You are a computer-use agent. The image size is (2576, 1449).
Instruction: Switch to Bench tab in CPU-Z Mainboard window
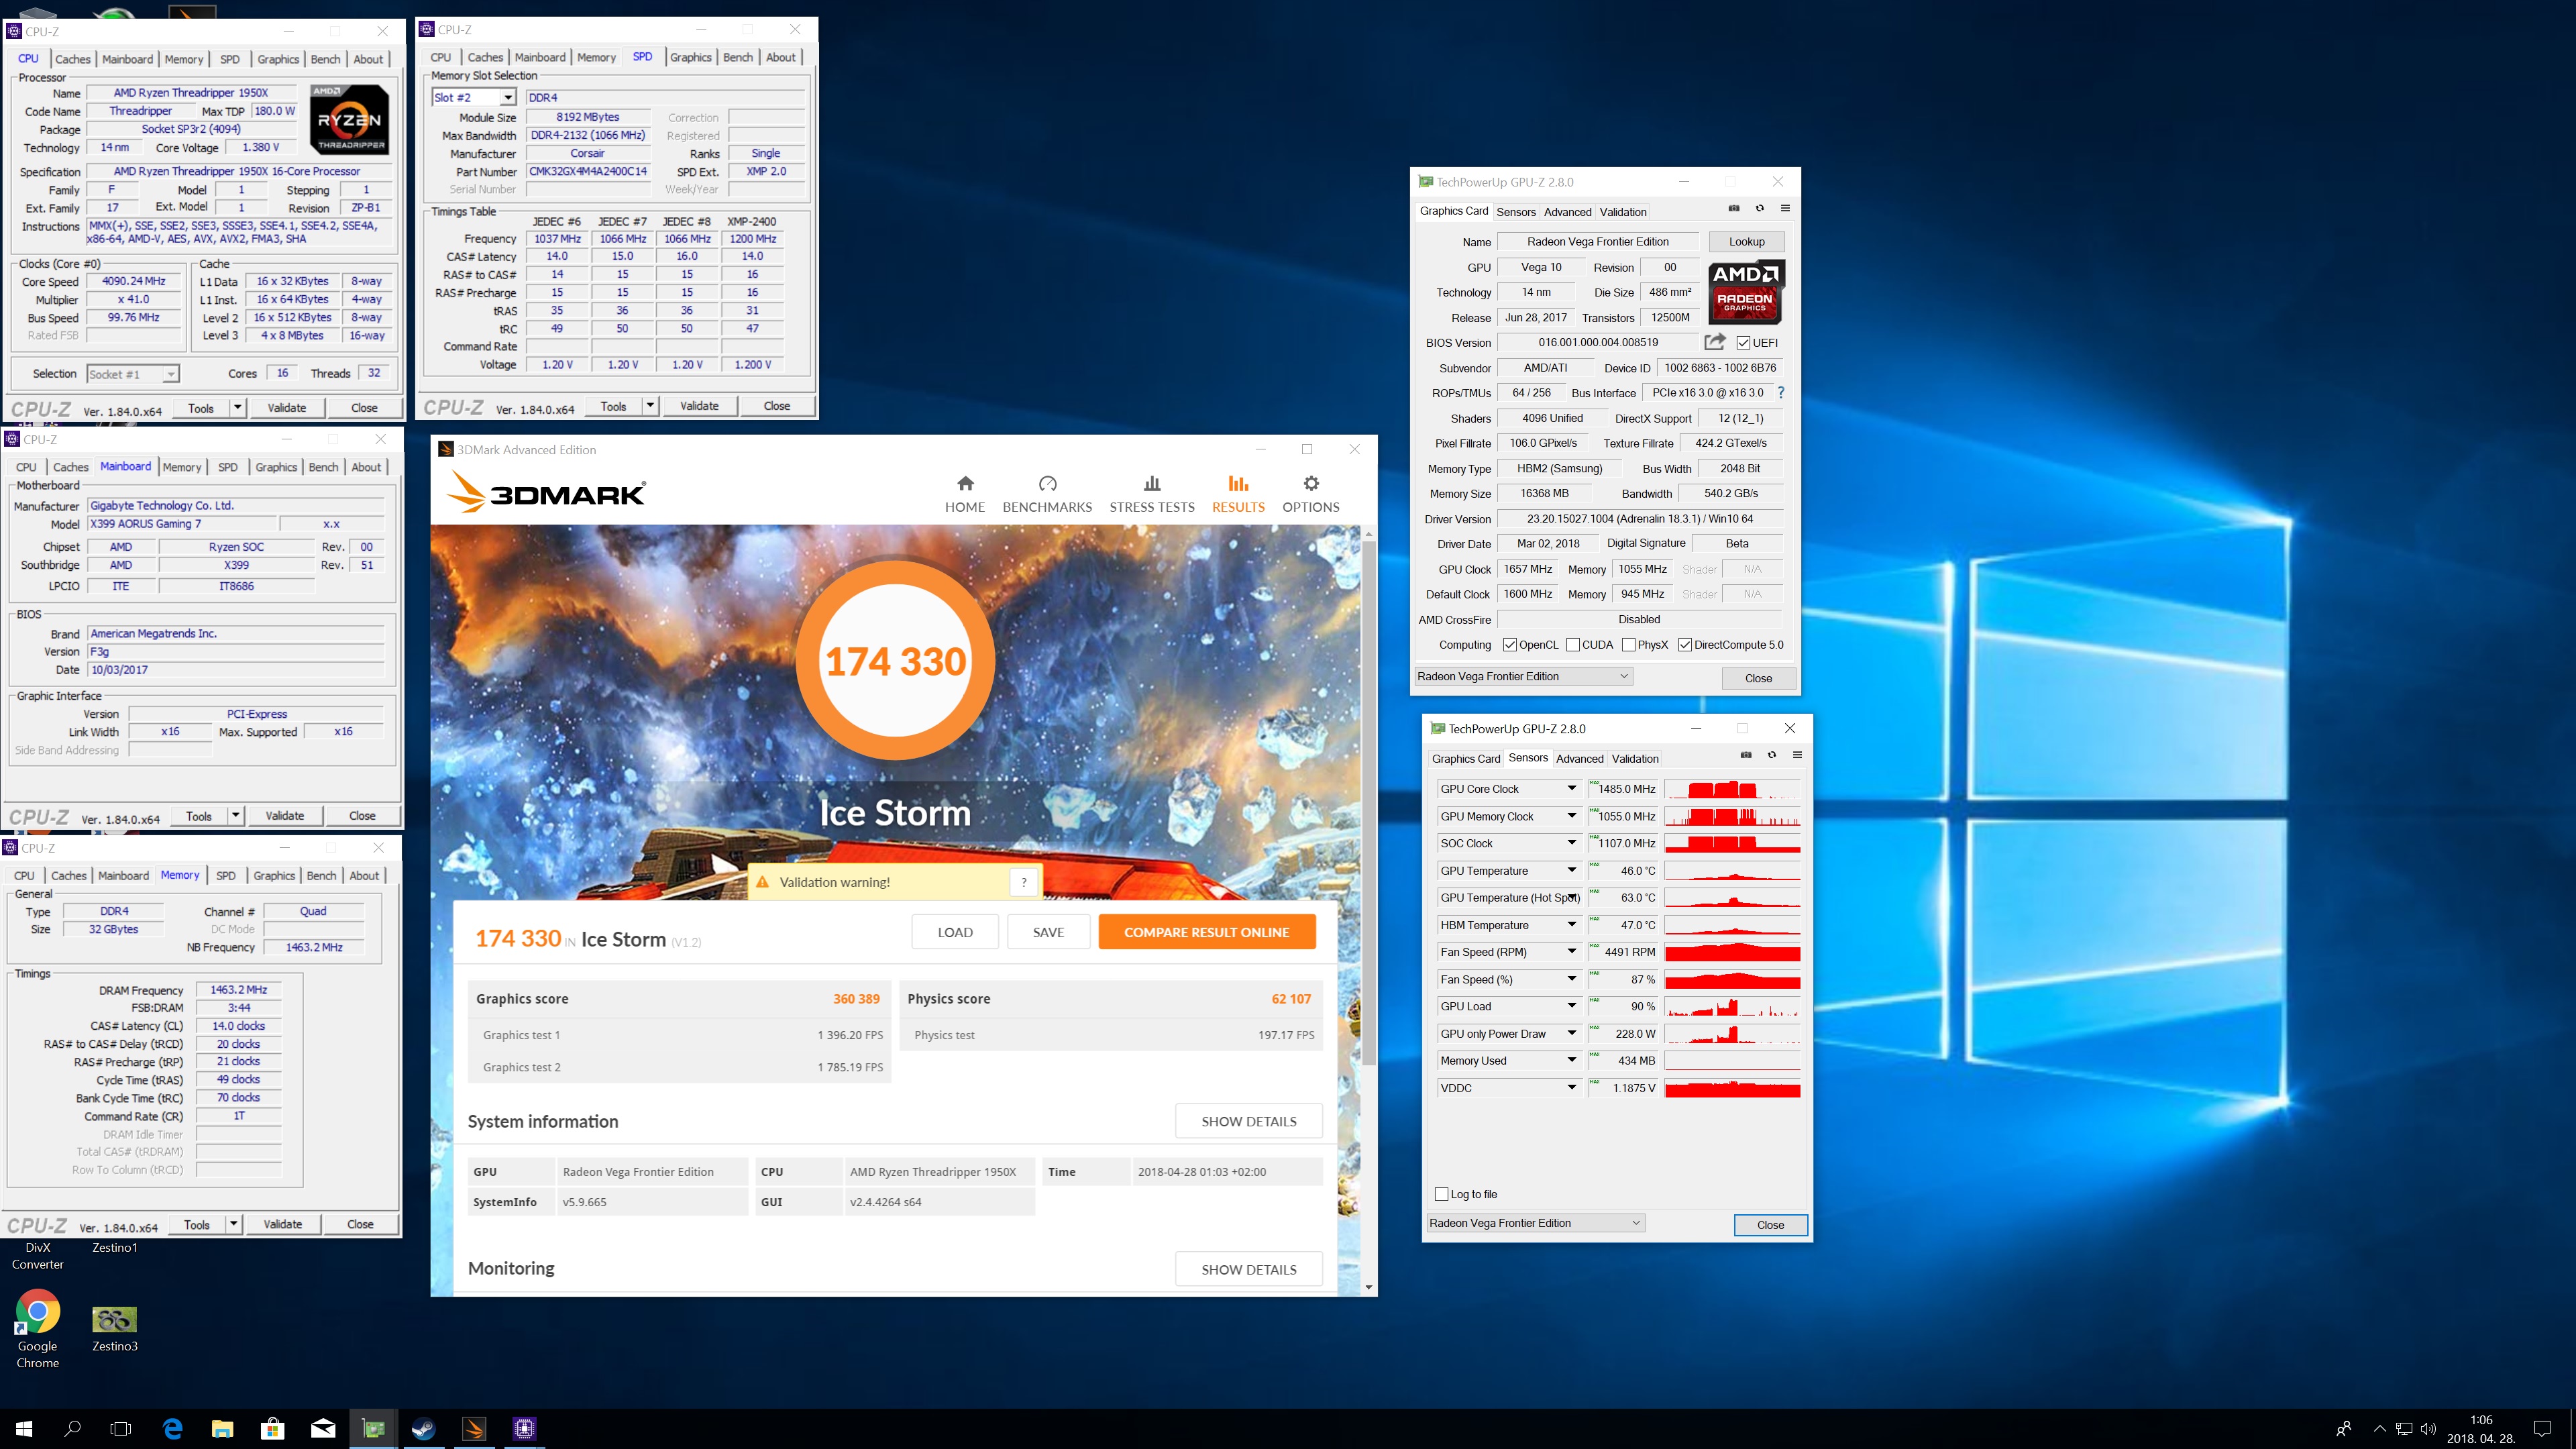tap(323, 467)
